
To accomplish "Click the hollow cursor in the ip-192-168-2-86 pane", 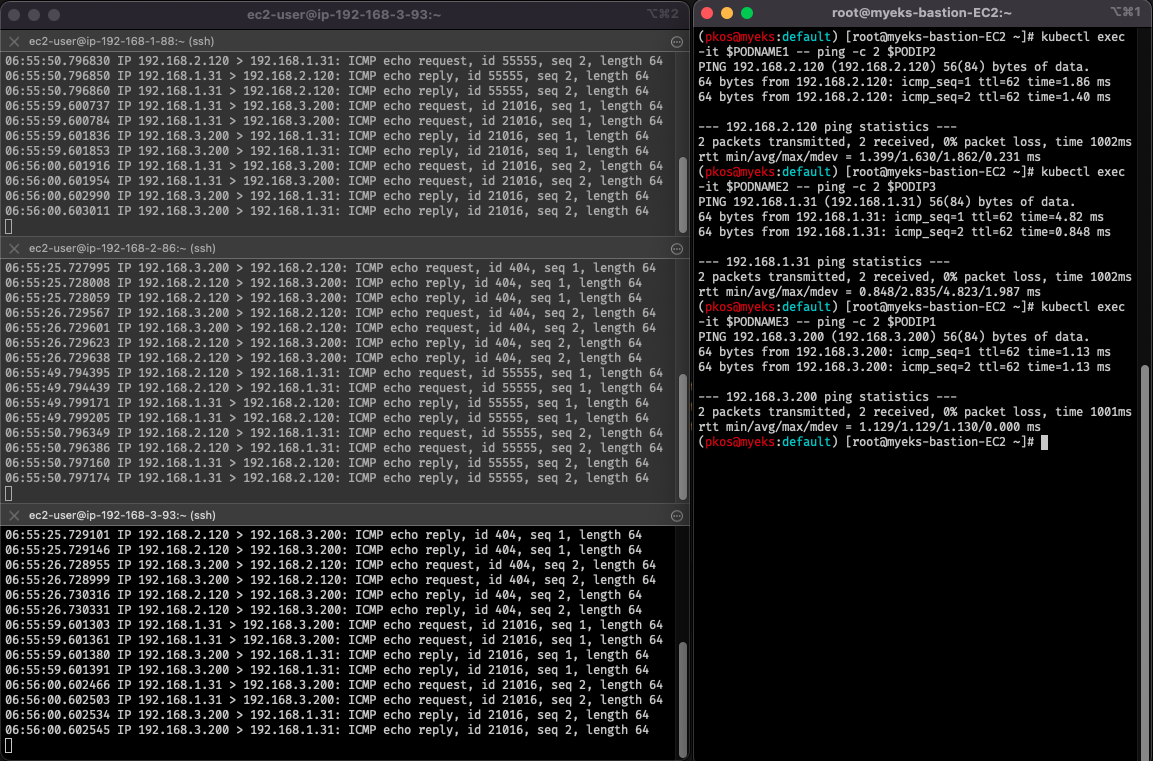I will pos(9,493).
